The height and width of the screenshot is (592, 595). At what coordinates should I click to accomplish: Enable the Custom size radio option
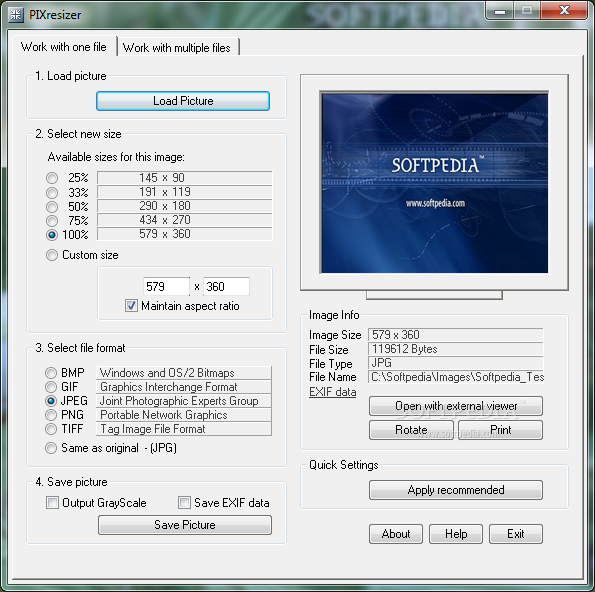pyautogui.click(x=52, y=255)
